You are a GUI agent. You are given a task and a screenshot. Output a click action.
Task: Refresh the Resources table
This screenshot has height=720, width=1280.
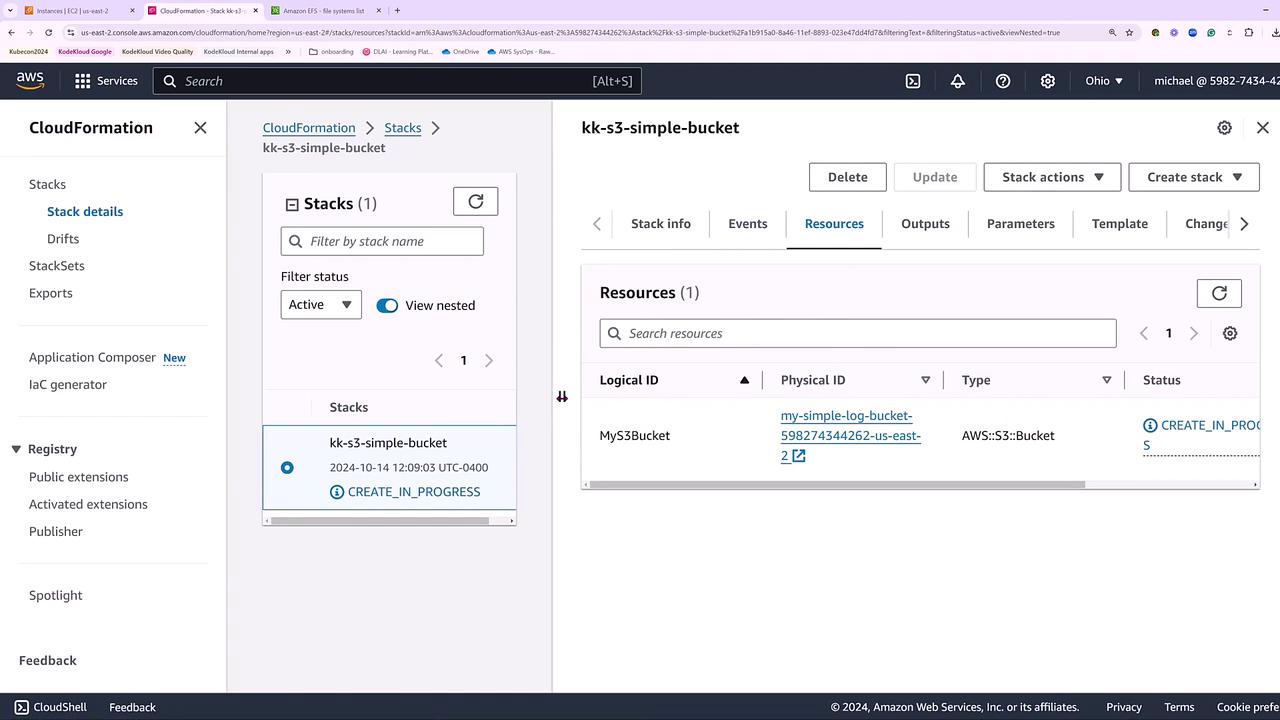[x=1219, y=293]
